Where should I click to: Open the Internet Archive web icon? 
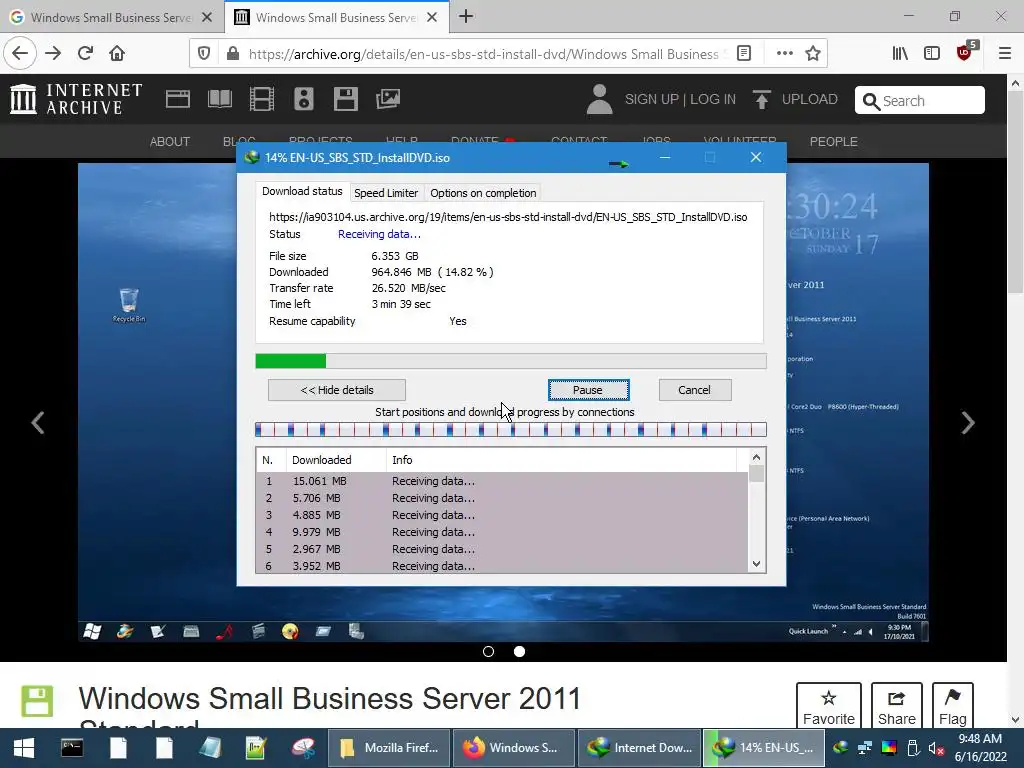tap(178, 99)
